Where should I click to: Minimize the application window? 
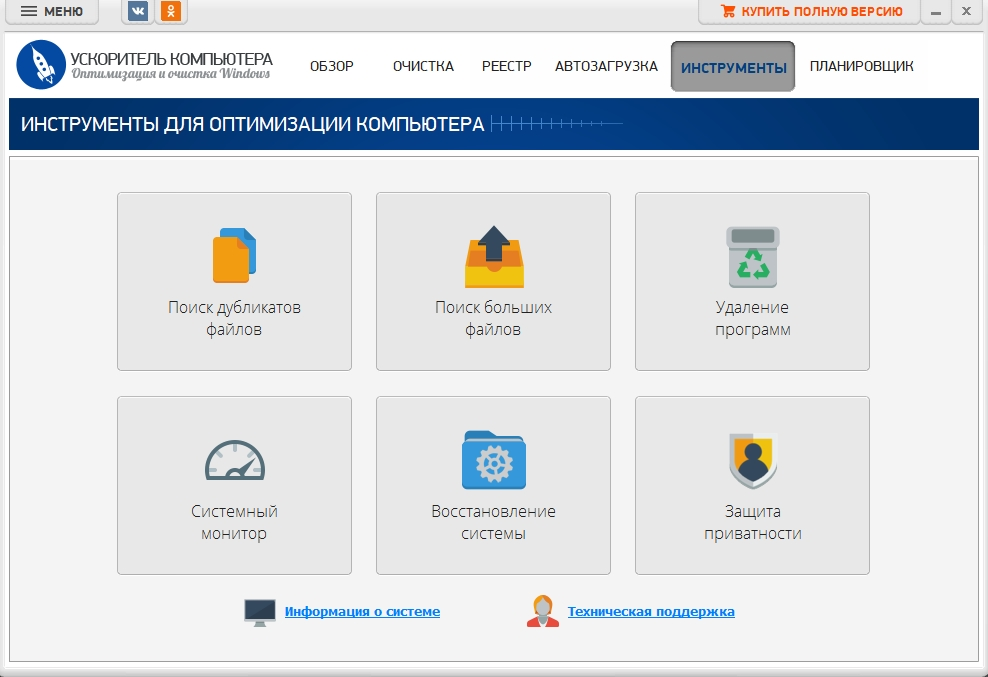coord(936,11)
